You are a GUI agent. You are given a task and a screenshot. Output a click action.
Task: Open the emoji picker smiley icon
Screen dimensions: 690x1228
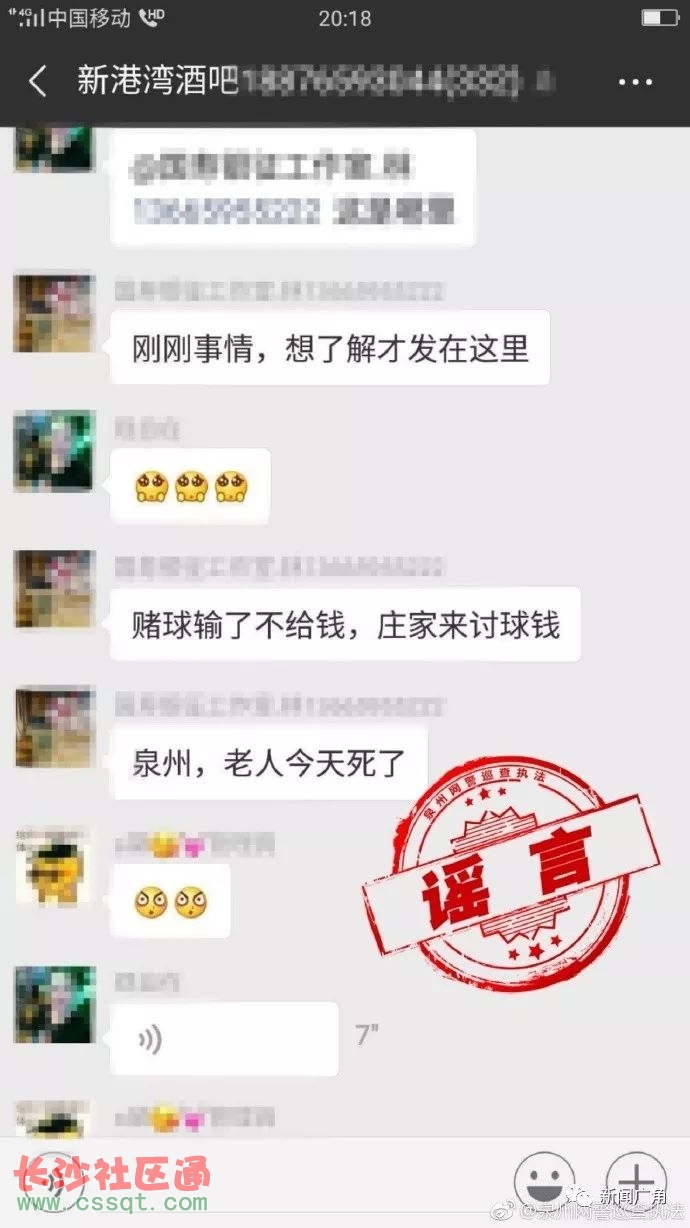pyautogui.click(x=544, y=1181)
